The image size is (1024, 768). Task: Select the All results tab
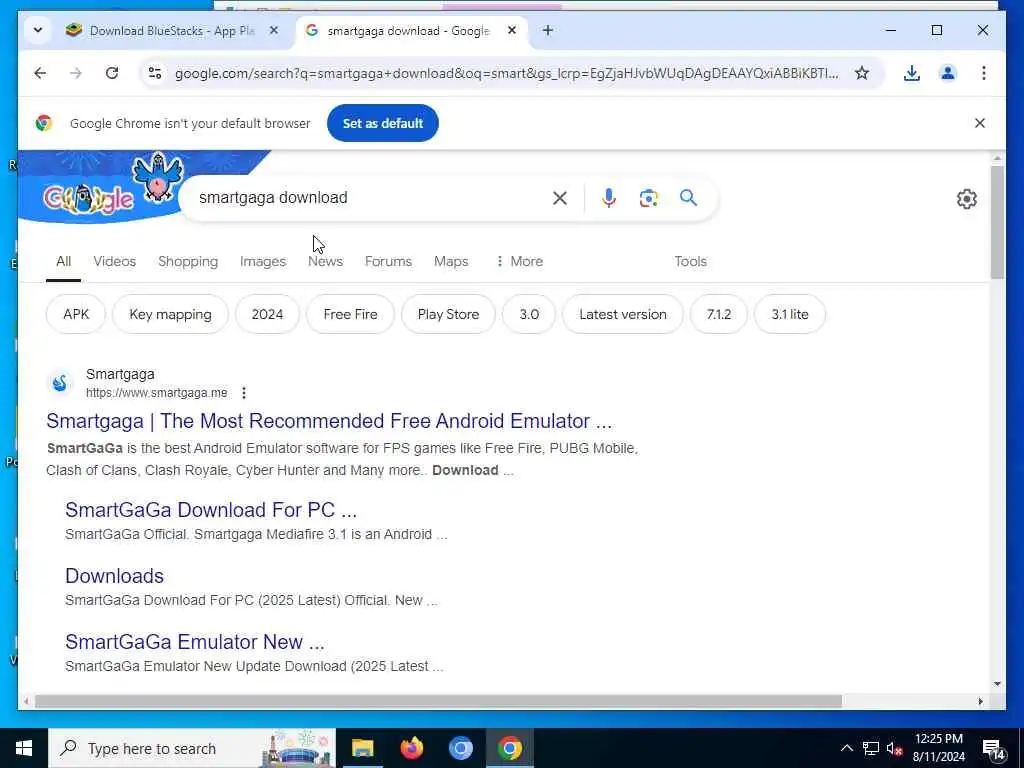coord(63,261)
